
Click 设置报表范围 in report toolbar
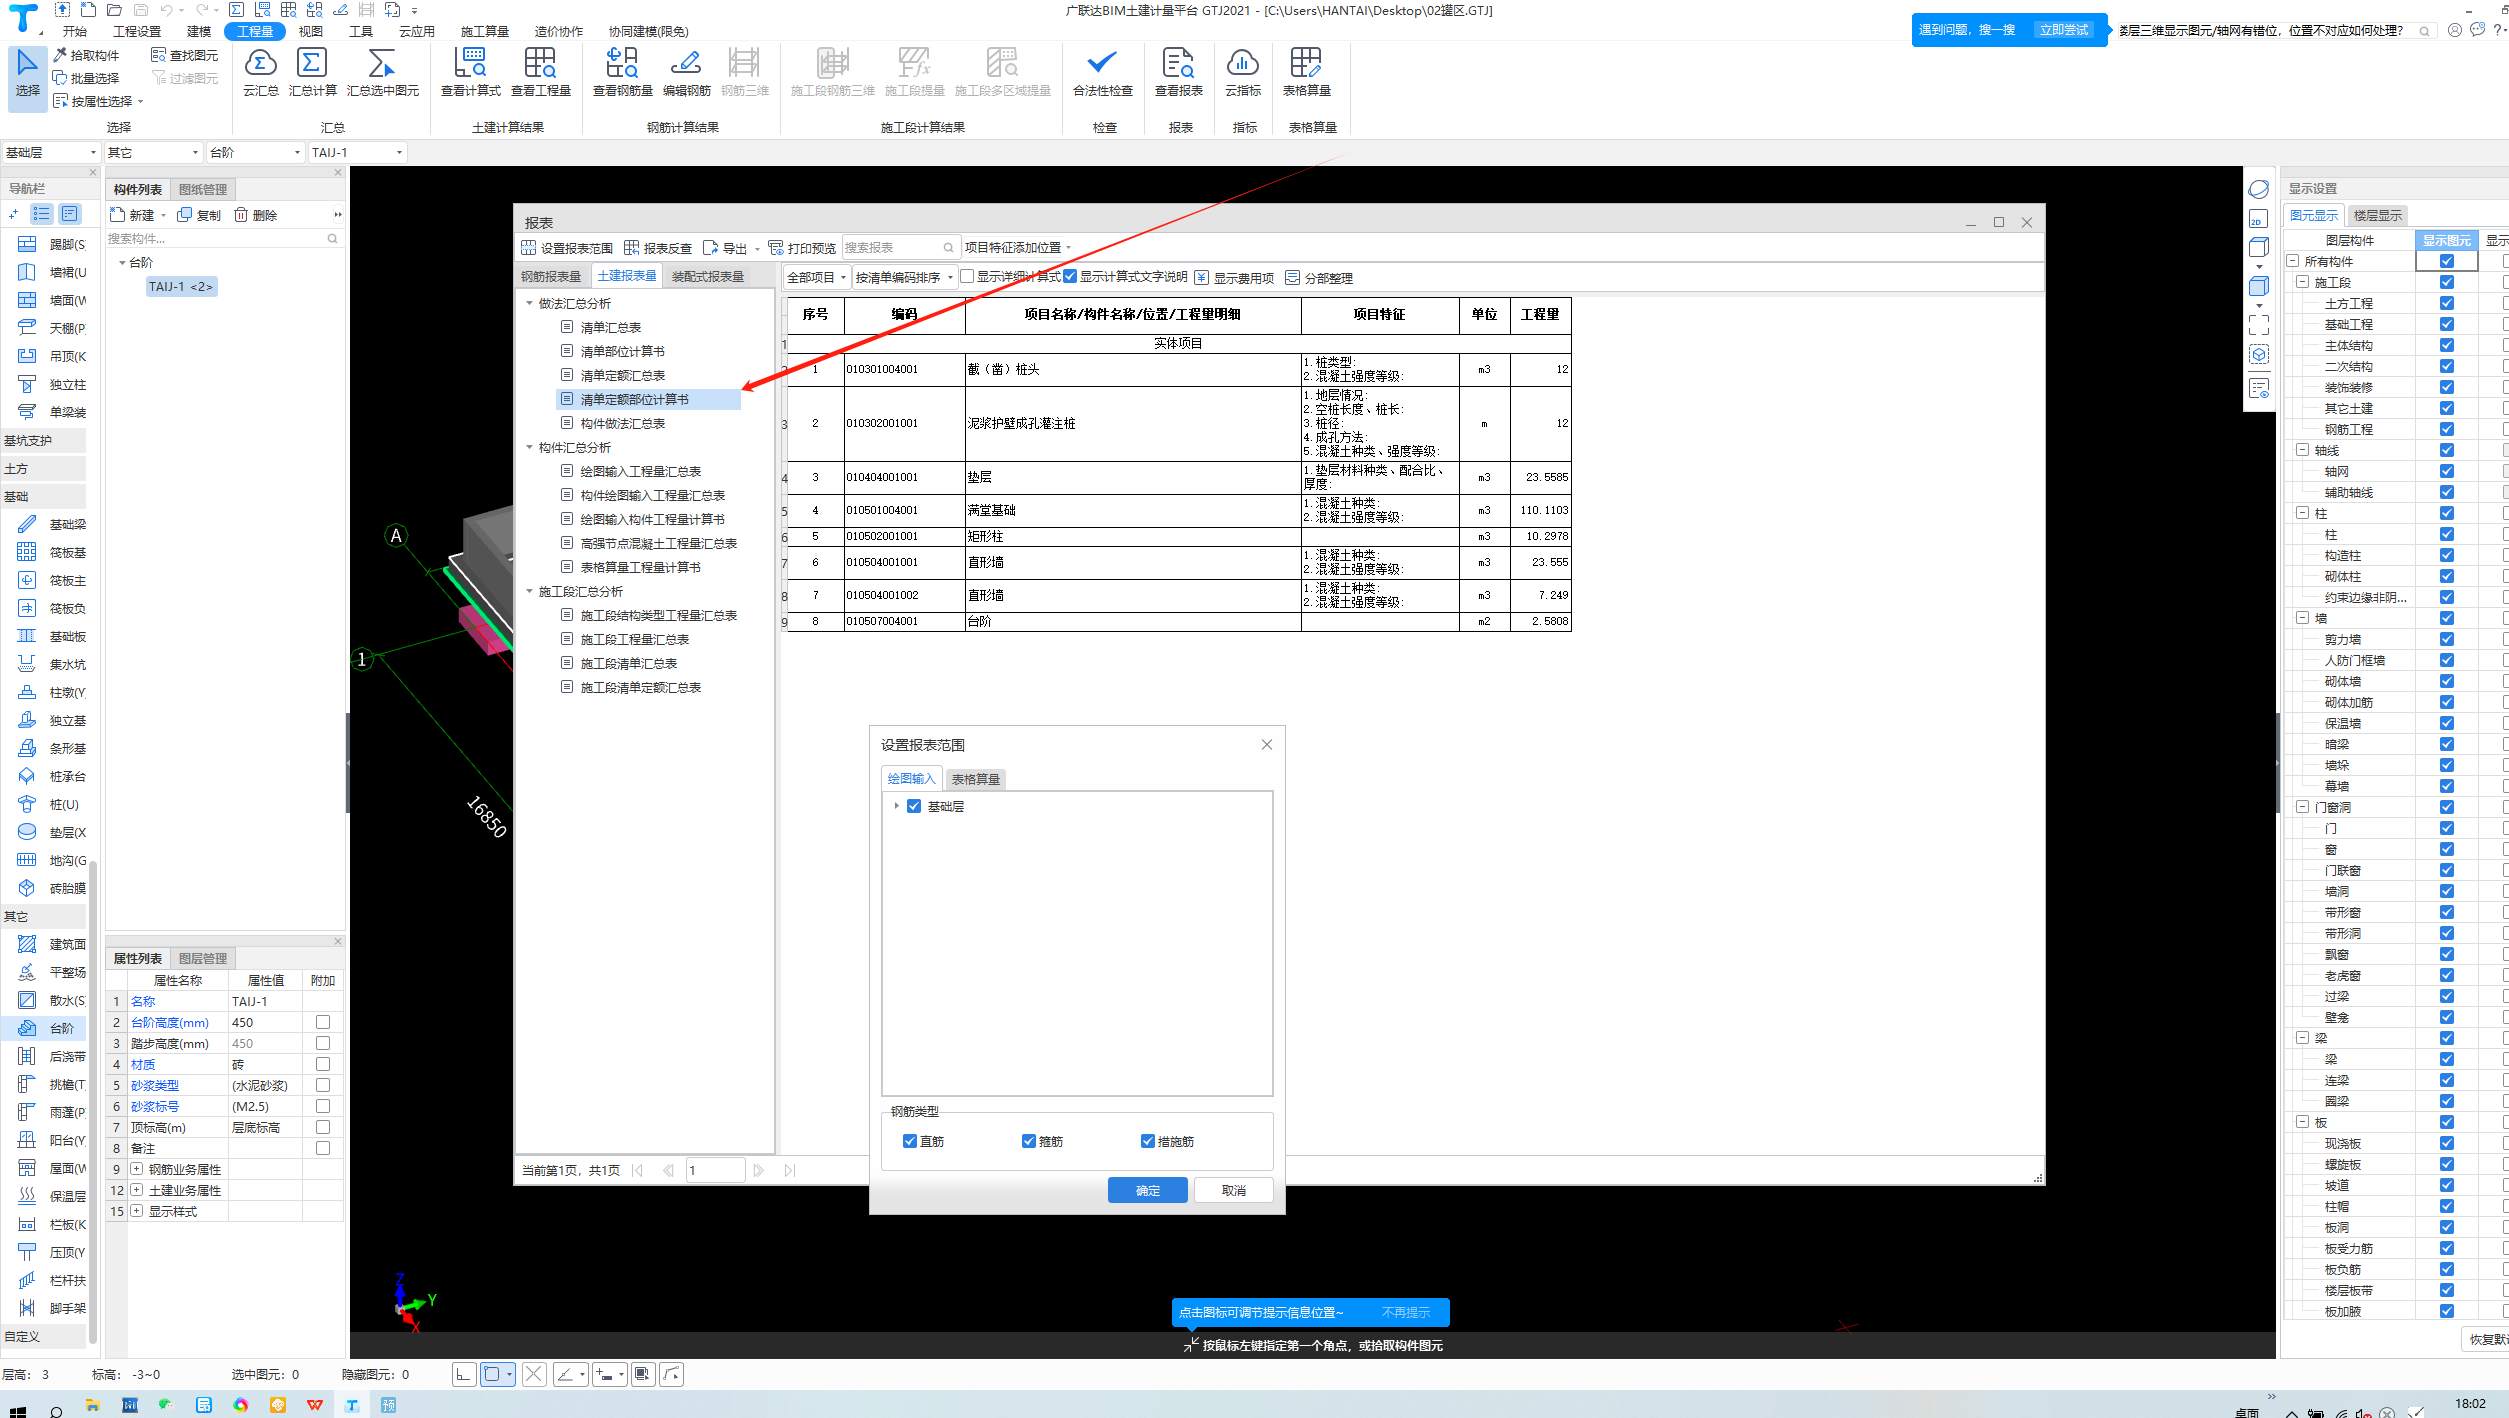[x=567, y=248]
